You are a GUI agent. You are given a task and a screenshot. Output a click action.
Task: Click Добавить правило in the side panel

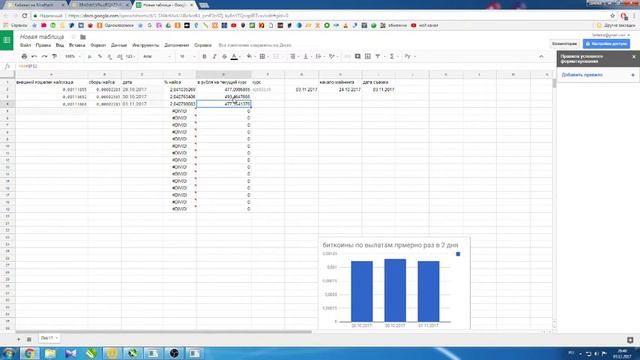(582, 75)
